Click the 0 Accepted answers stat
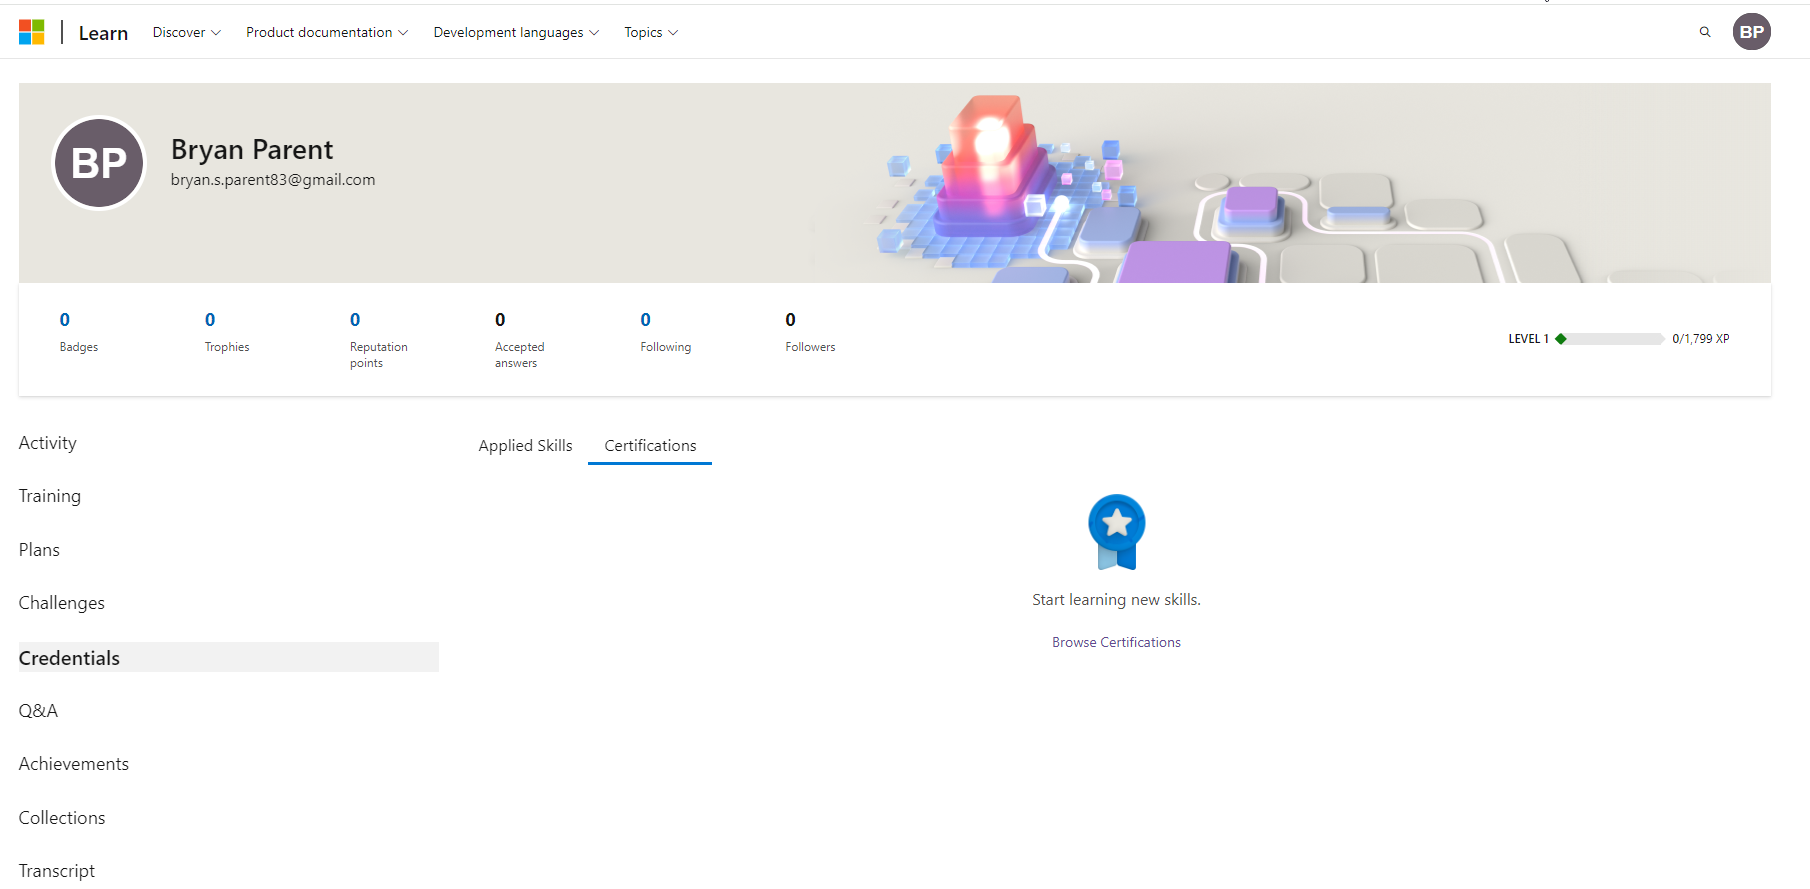Image resolution: width=1810 pixels, height=889 pixels. (x=519, y=340)
